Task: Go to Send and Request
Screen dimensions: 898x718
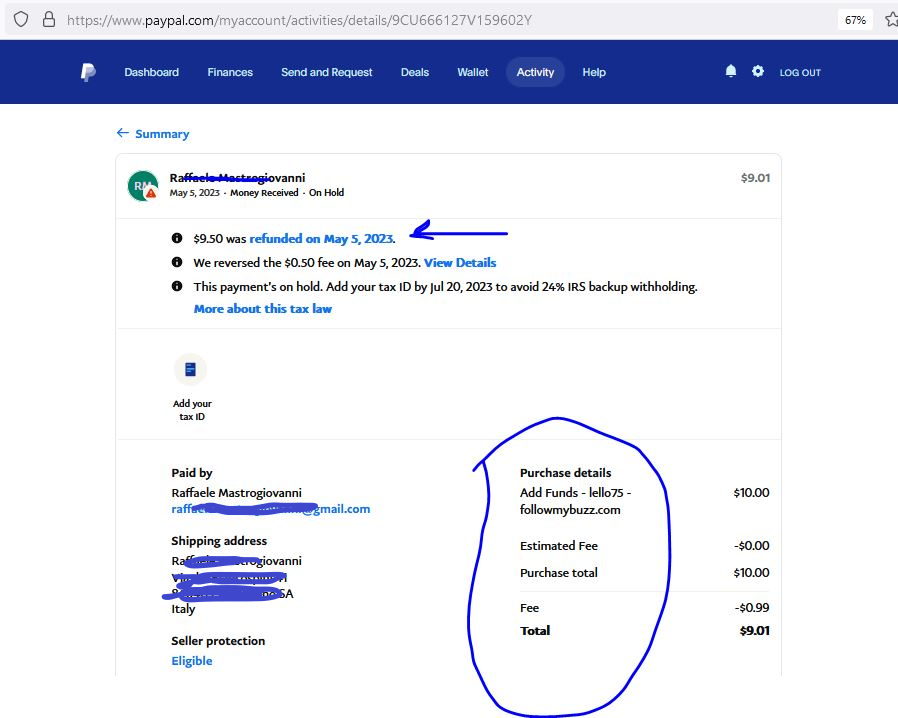Action: (326, 72)
